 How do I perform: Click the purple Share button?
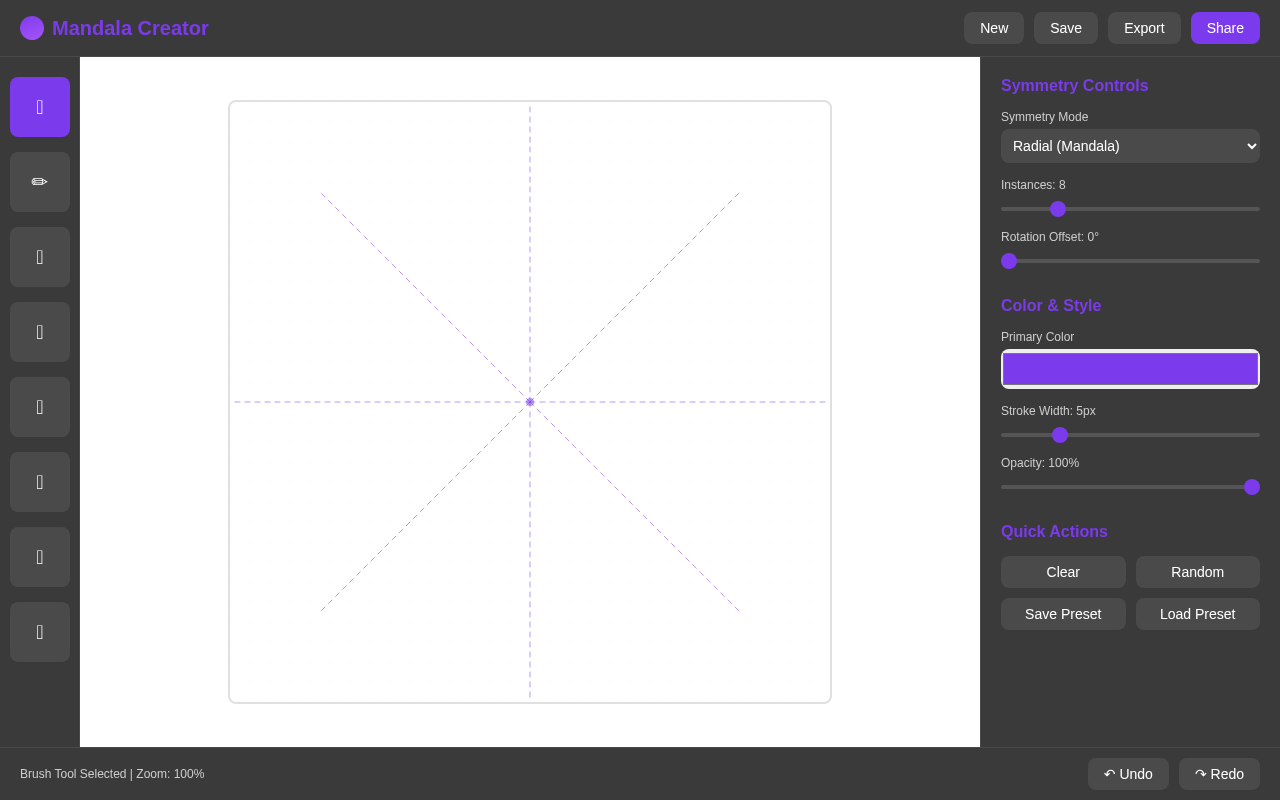[1225, 28]
